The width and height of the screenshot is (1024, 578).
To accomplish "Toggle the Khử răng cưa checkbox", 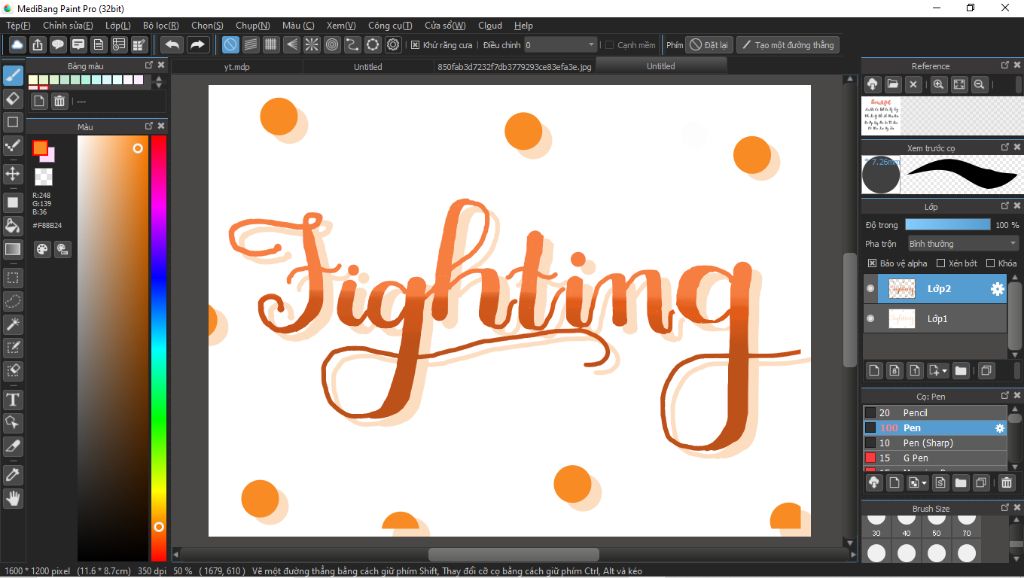I will pyautogui.click(x=415, y=45).
